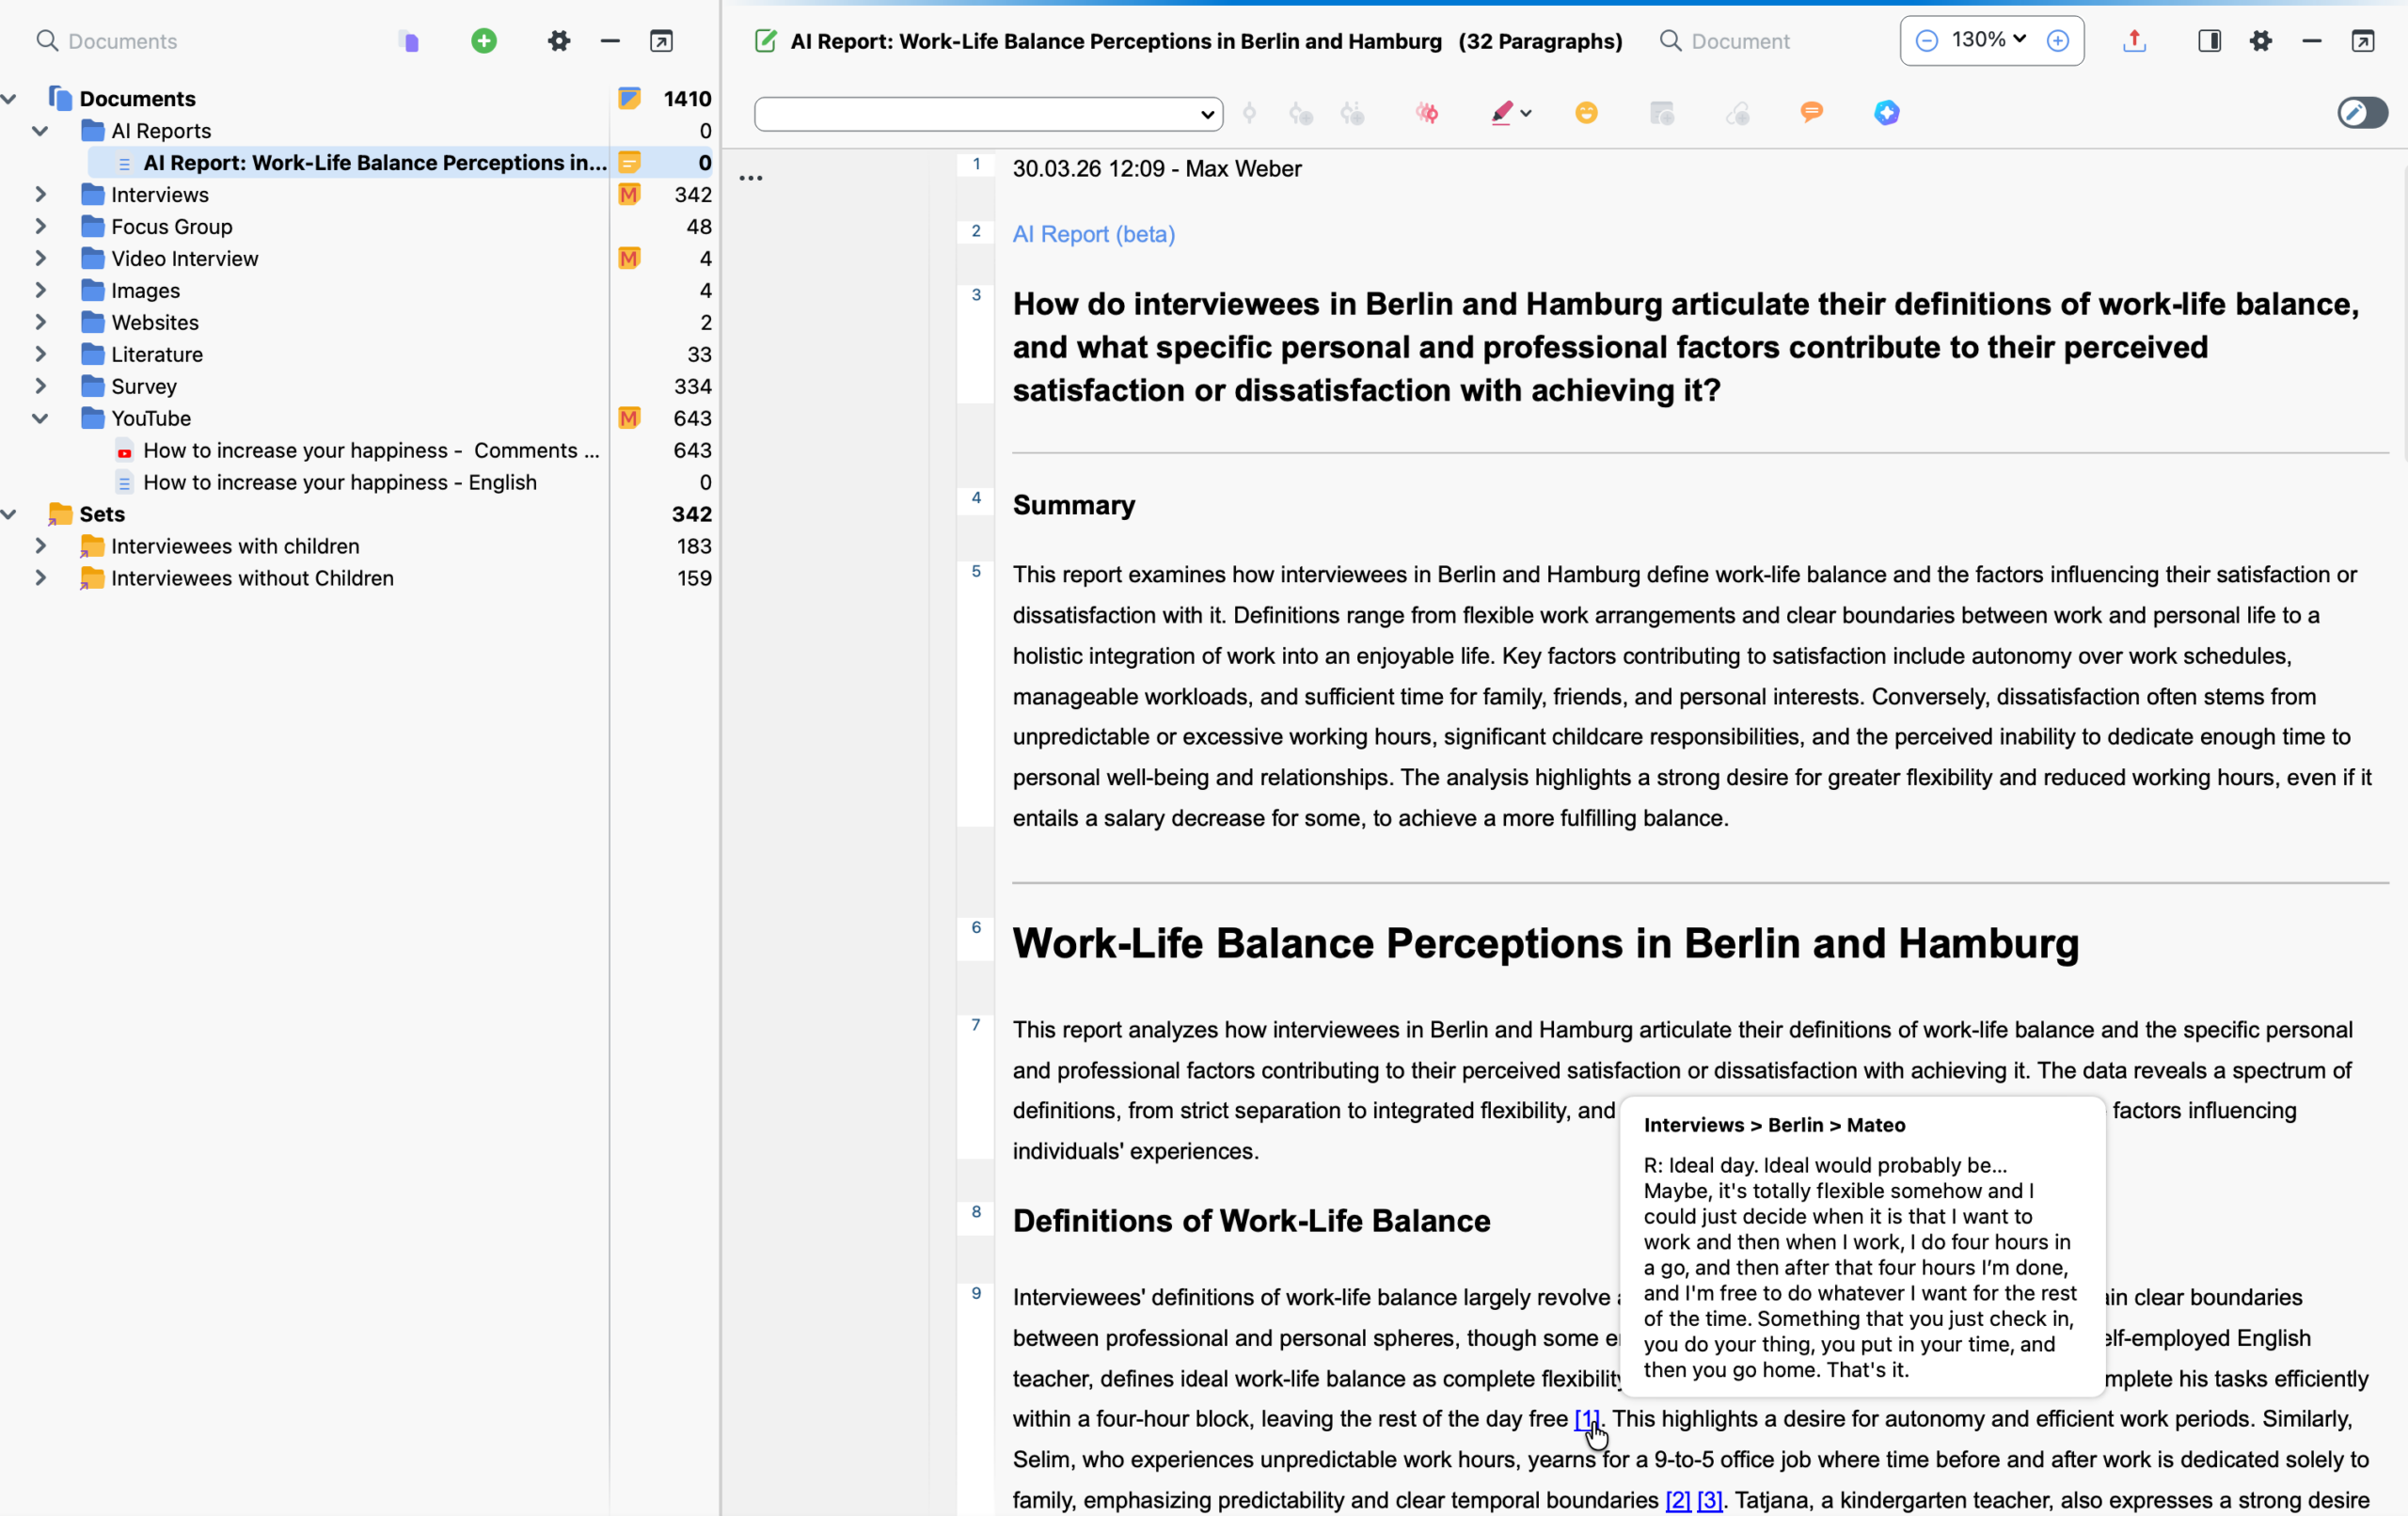
Task: Insert a document link
Action: click(x=1739, y=113)
